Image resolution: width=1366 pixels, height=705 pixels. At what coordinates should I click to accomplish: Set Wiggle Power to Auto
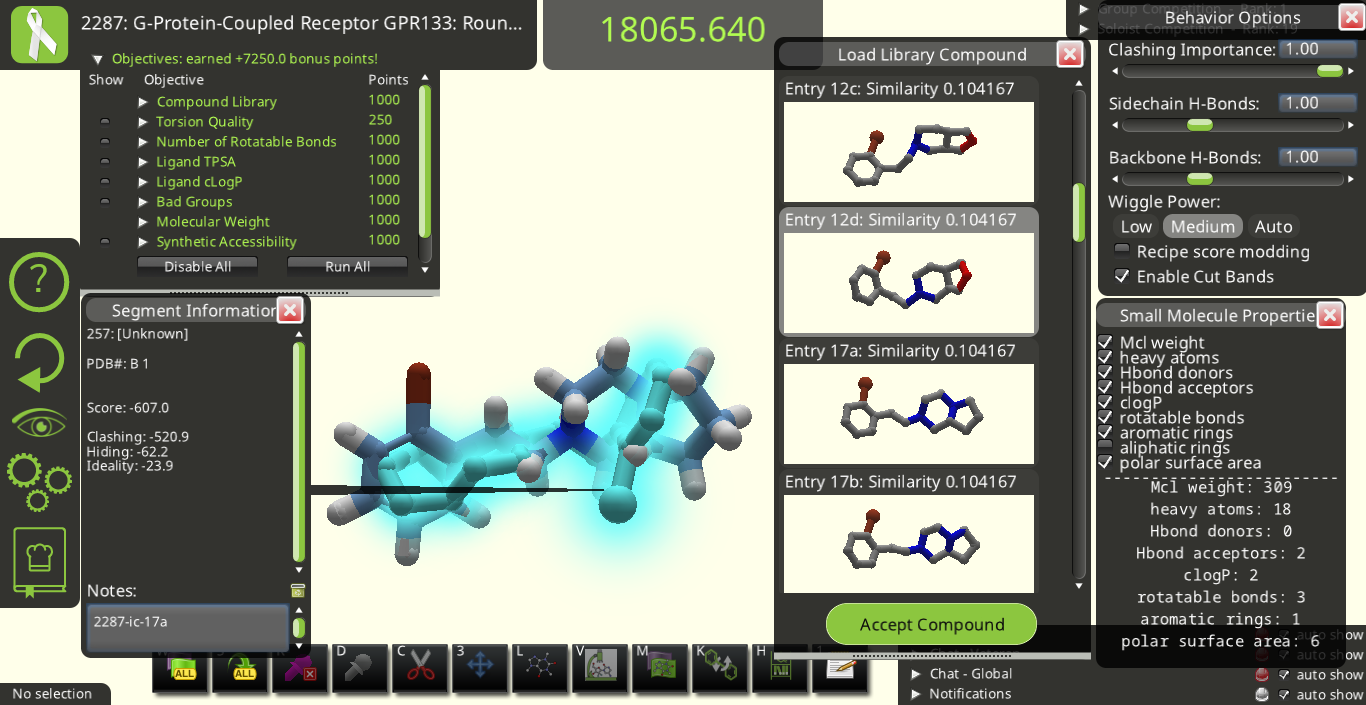pos(1273,227)
